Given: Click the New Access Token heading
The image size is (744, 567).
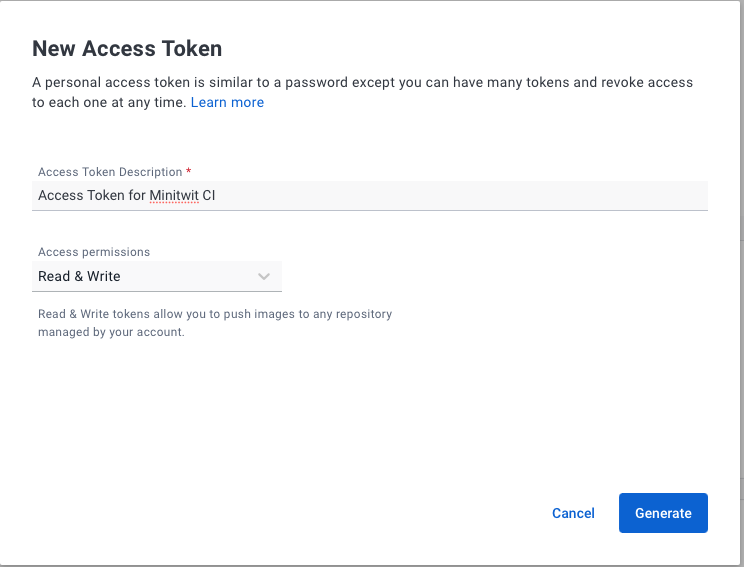Looking at the screenshot, I should click(127, 48).
